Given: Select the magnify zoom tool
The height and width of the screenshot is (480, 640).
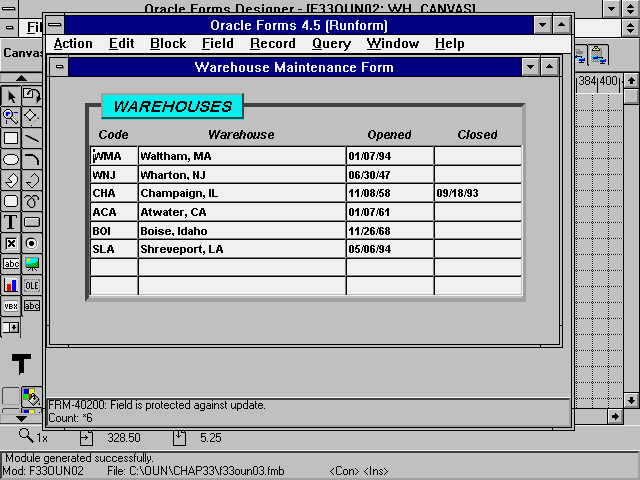Looking at the screenshot, I should pos(11,117).
